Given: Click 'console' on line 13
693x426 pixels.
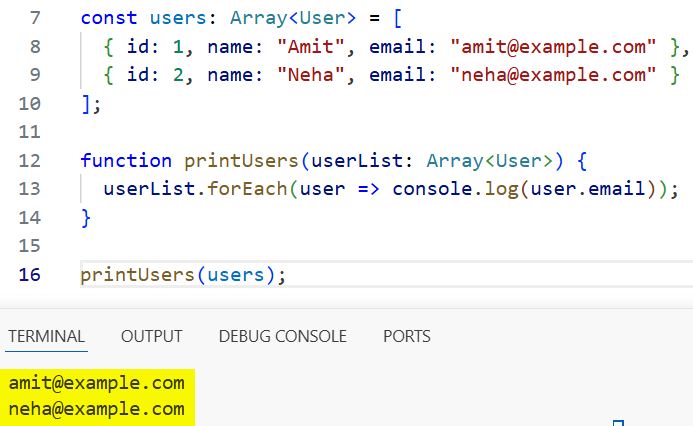Looking at the screenshot, I should tap(432, 189).
